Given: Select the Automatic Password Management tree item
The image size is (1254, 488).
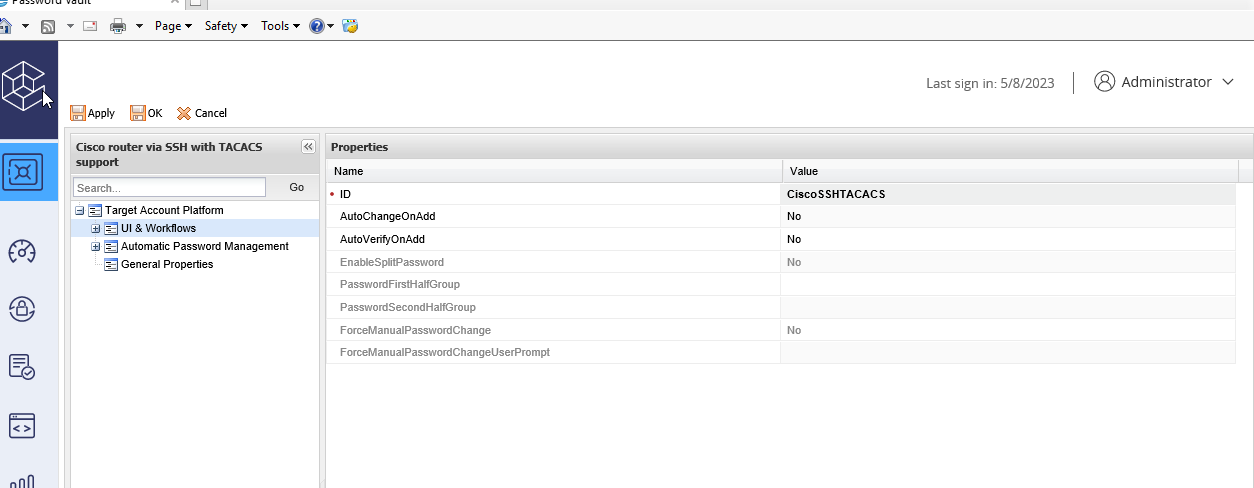Looking at the screenshot, I should click(205, 246).
